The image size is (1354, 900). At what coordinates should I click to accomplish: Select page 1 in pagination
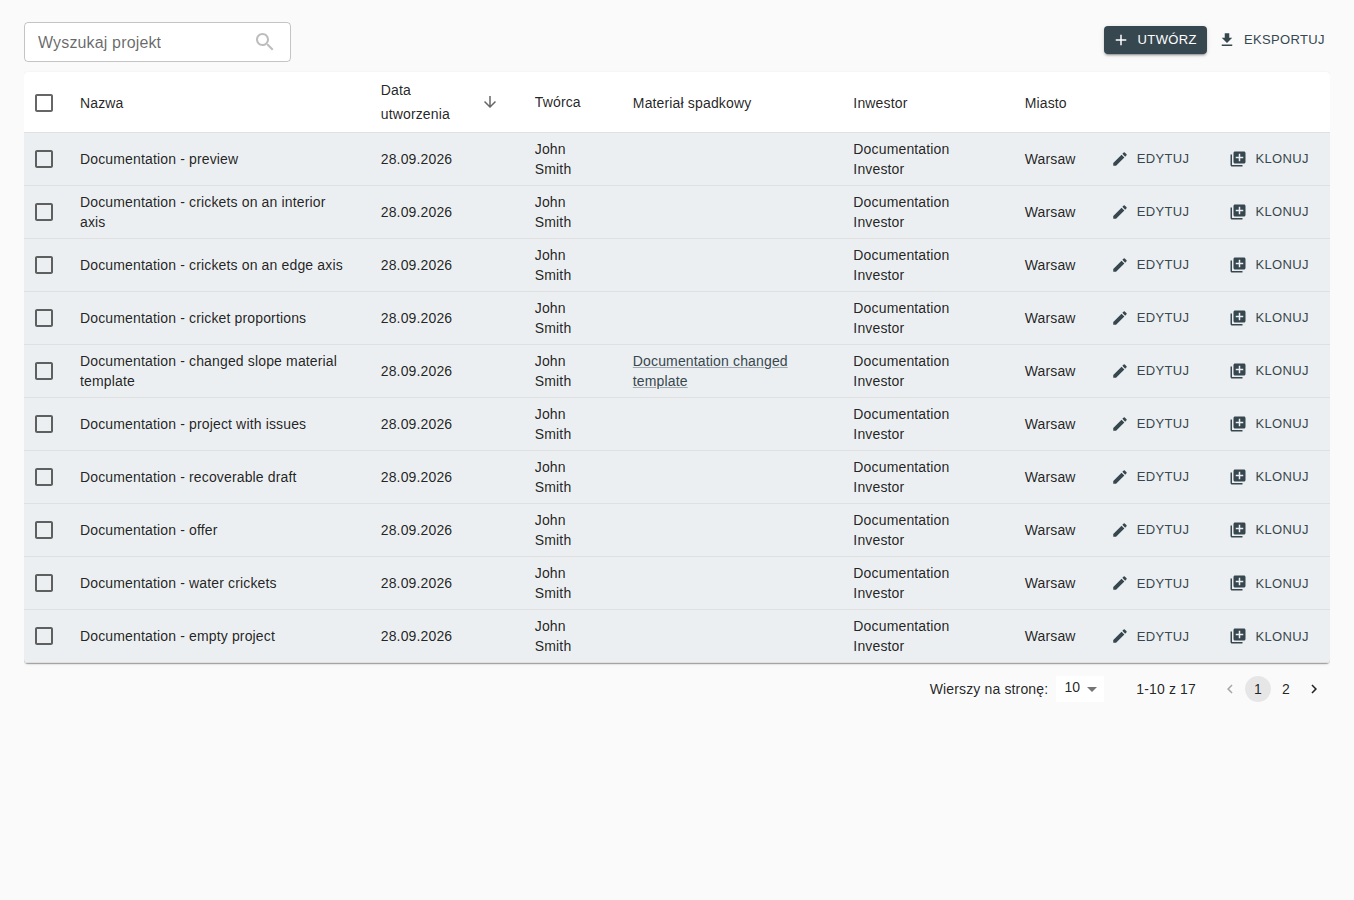click(x=1258, y=689)
